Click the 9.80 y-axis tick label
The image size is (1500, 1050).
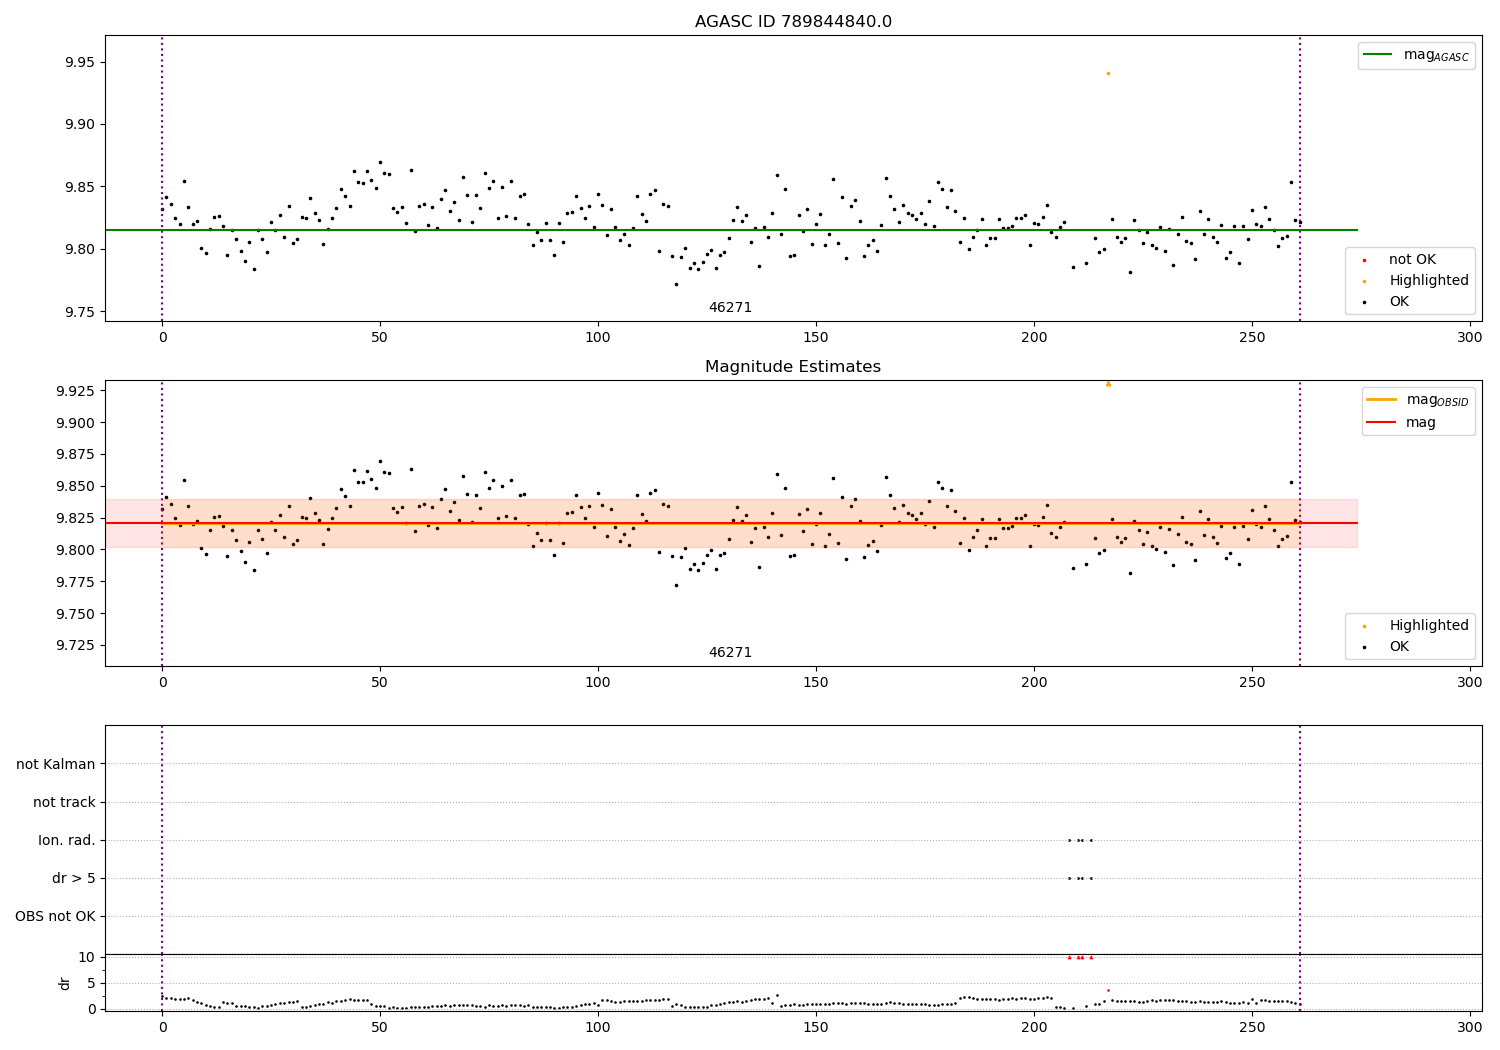(x=79, y=250)
